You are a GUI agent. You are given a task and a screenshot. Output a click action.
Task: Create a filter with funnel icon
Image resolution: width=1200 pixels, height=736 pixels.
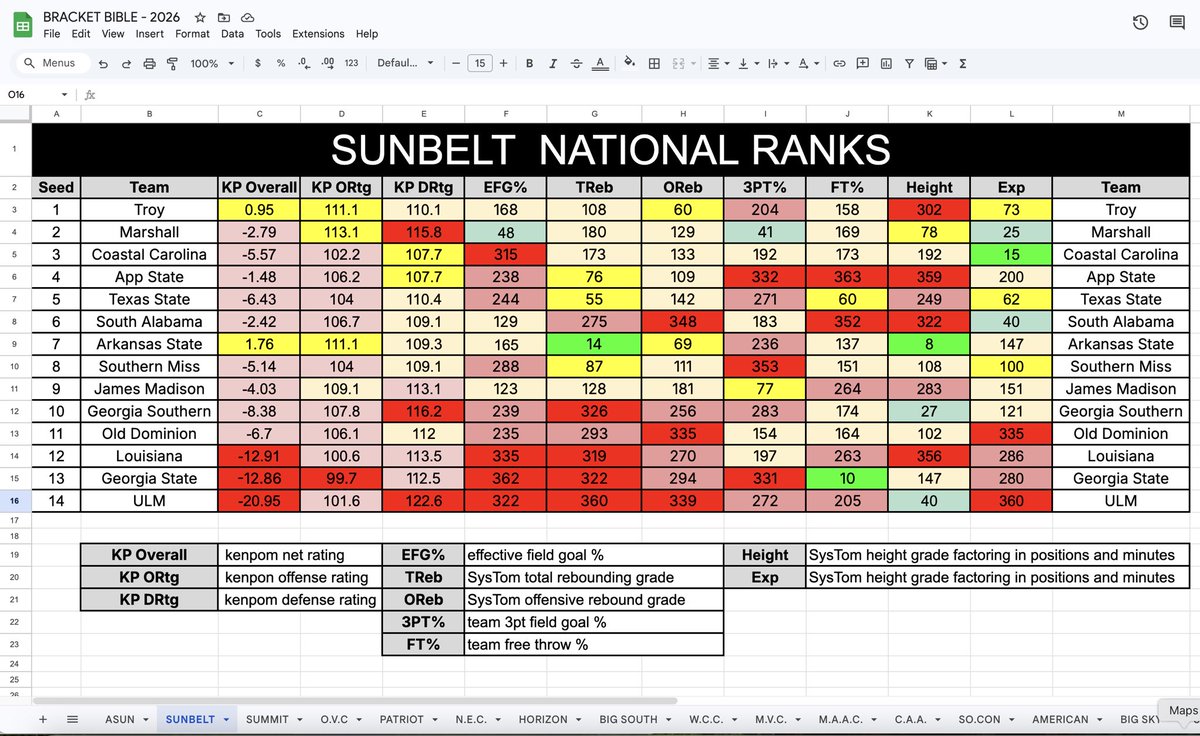click(x=909, y=63)
